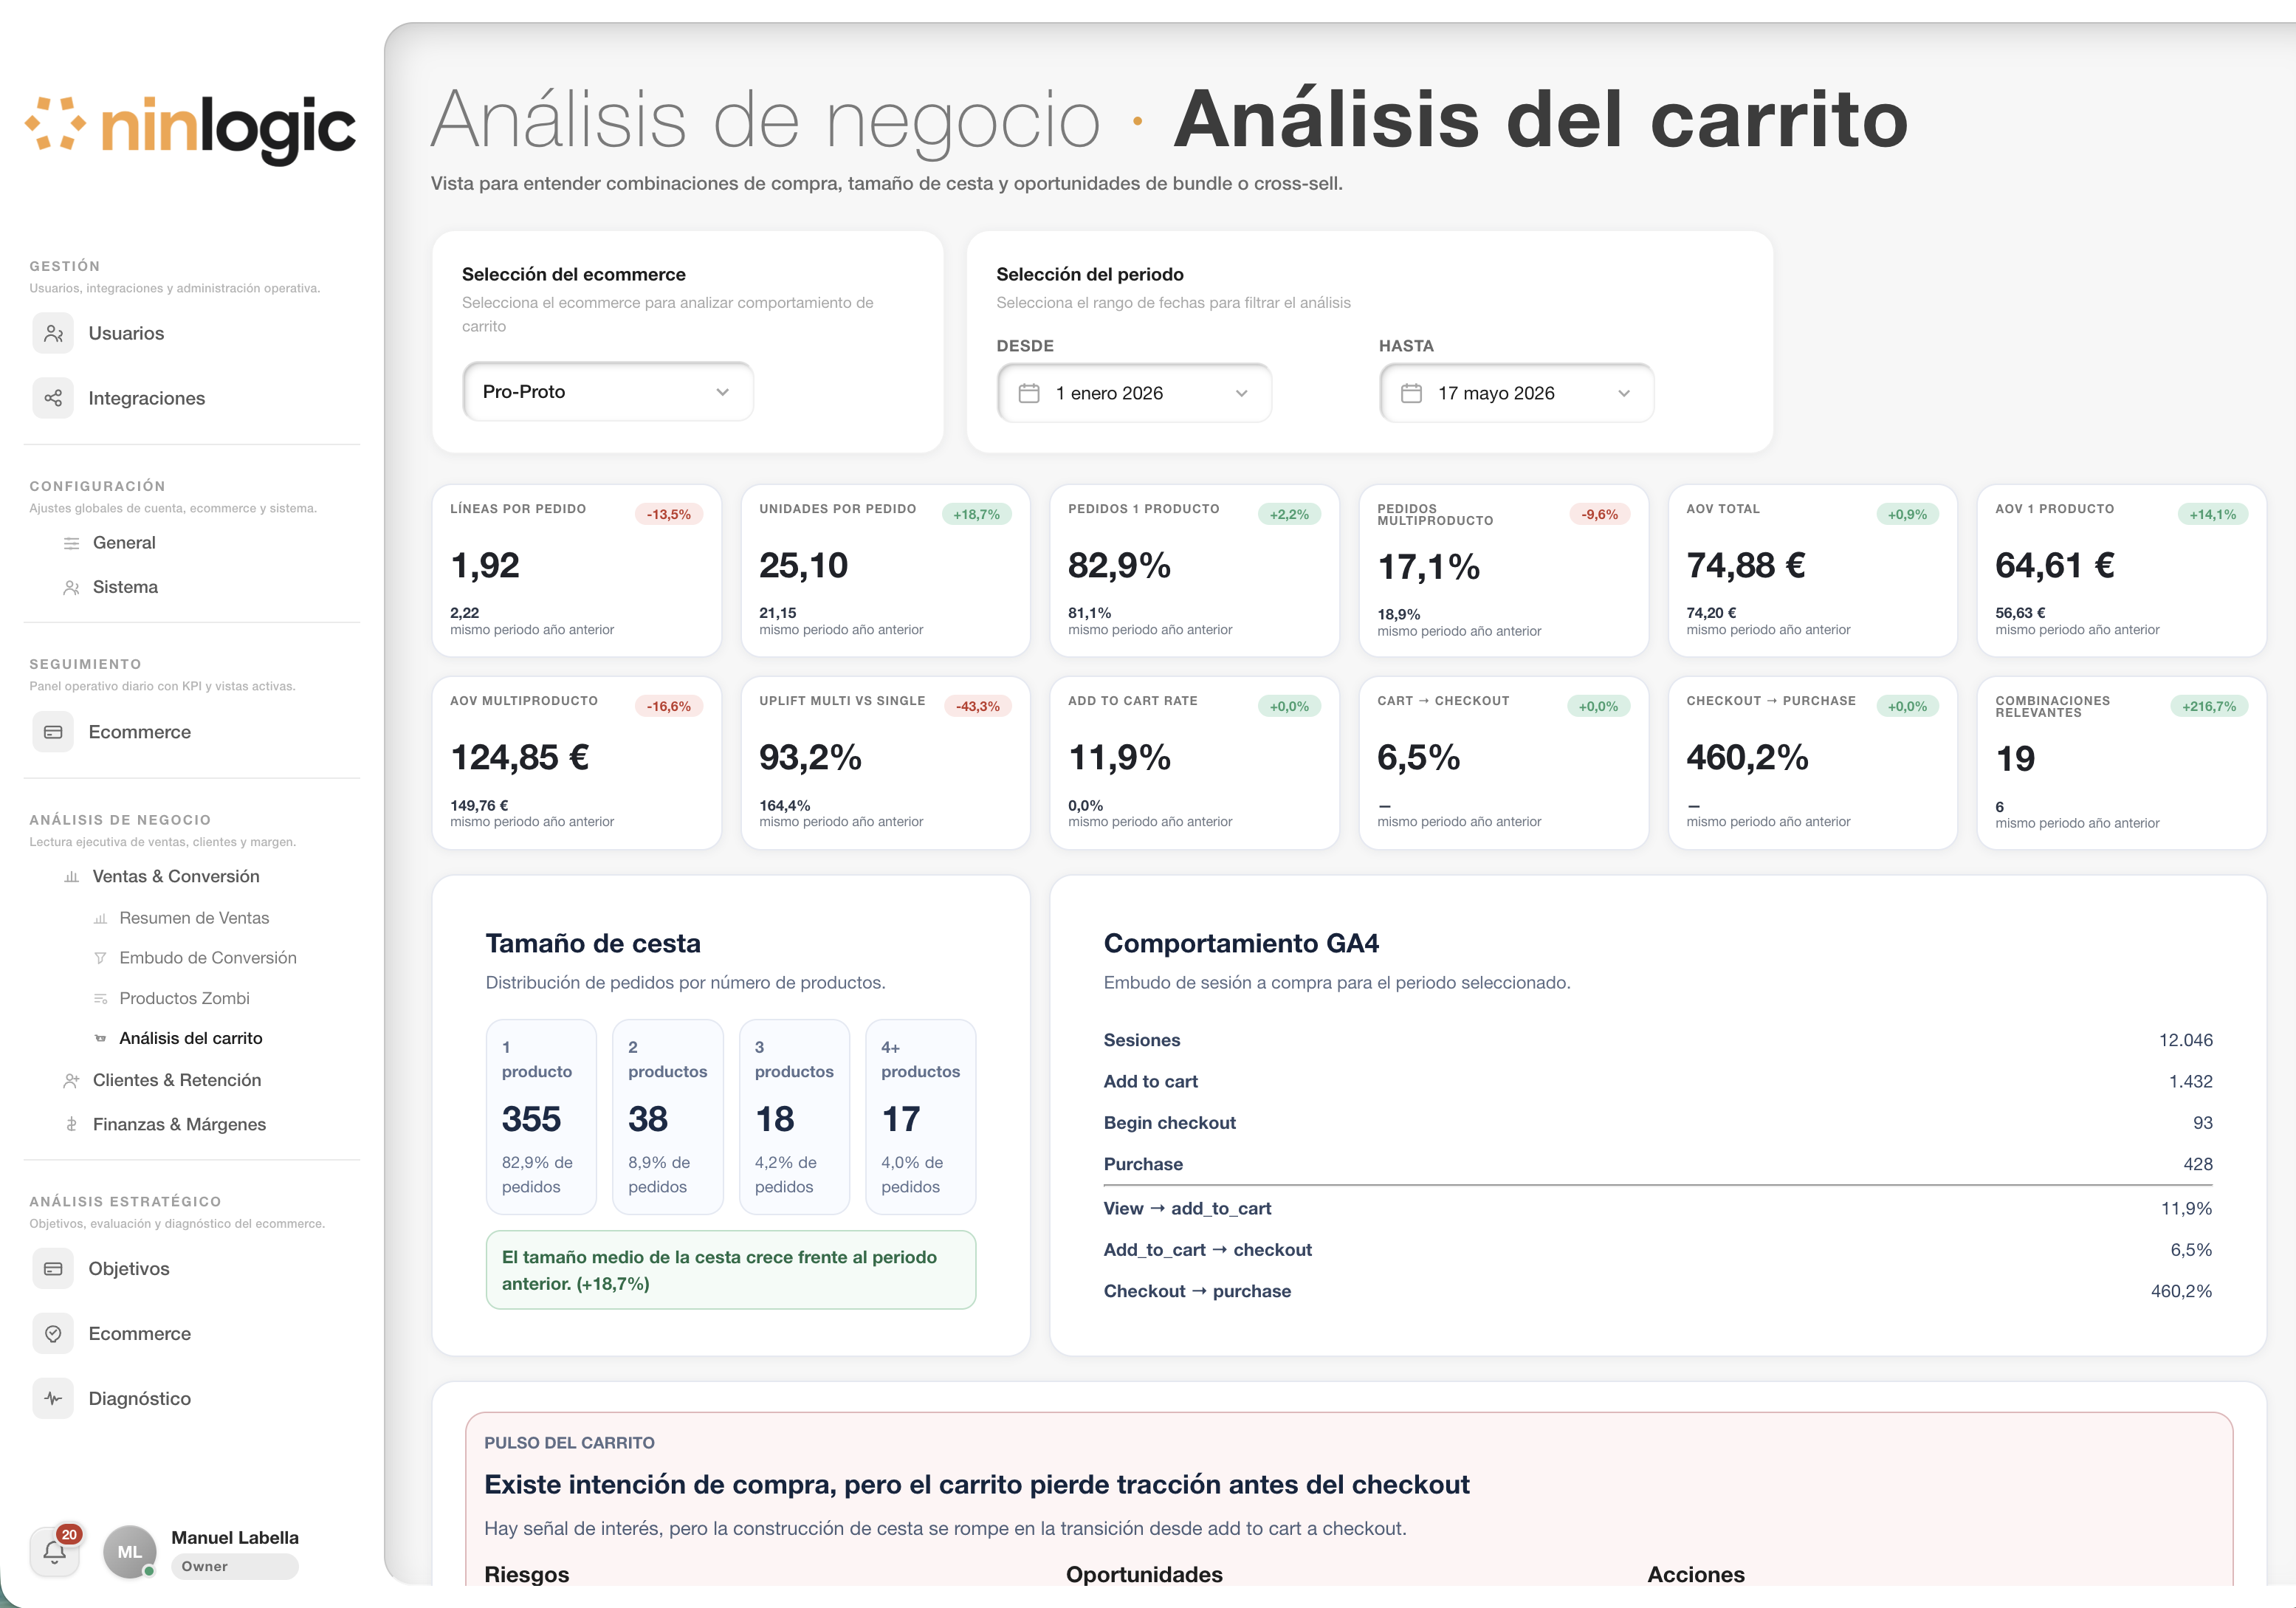The height and width of the screenshot is (1608, 2296).
Task: Click the Owner role badge
Action: (x=234, y=1567)
